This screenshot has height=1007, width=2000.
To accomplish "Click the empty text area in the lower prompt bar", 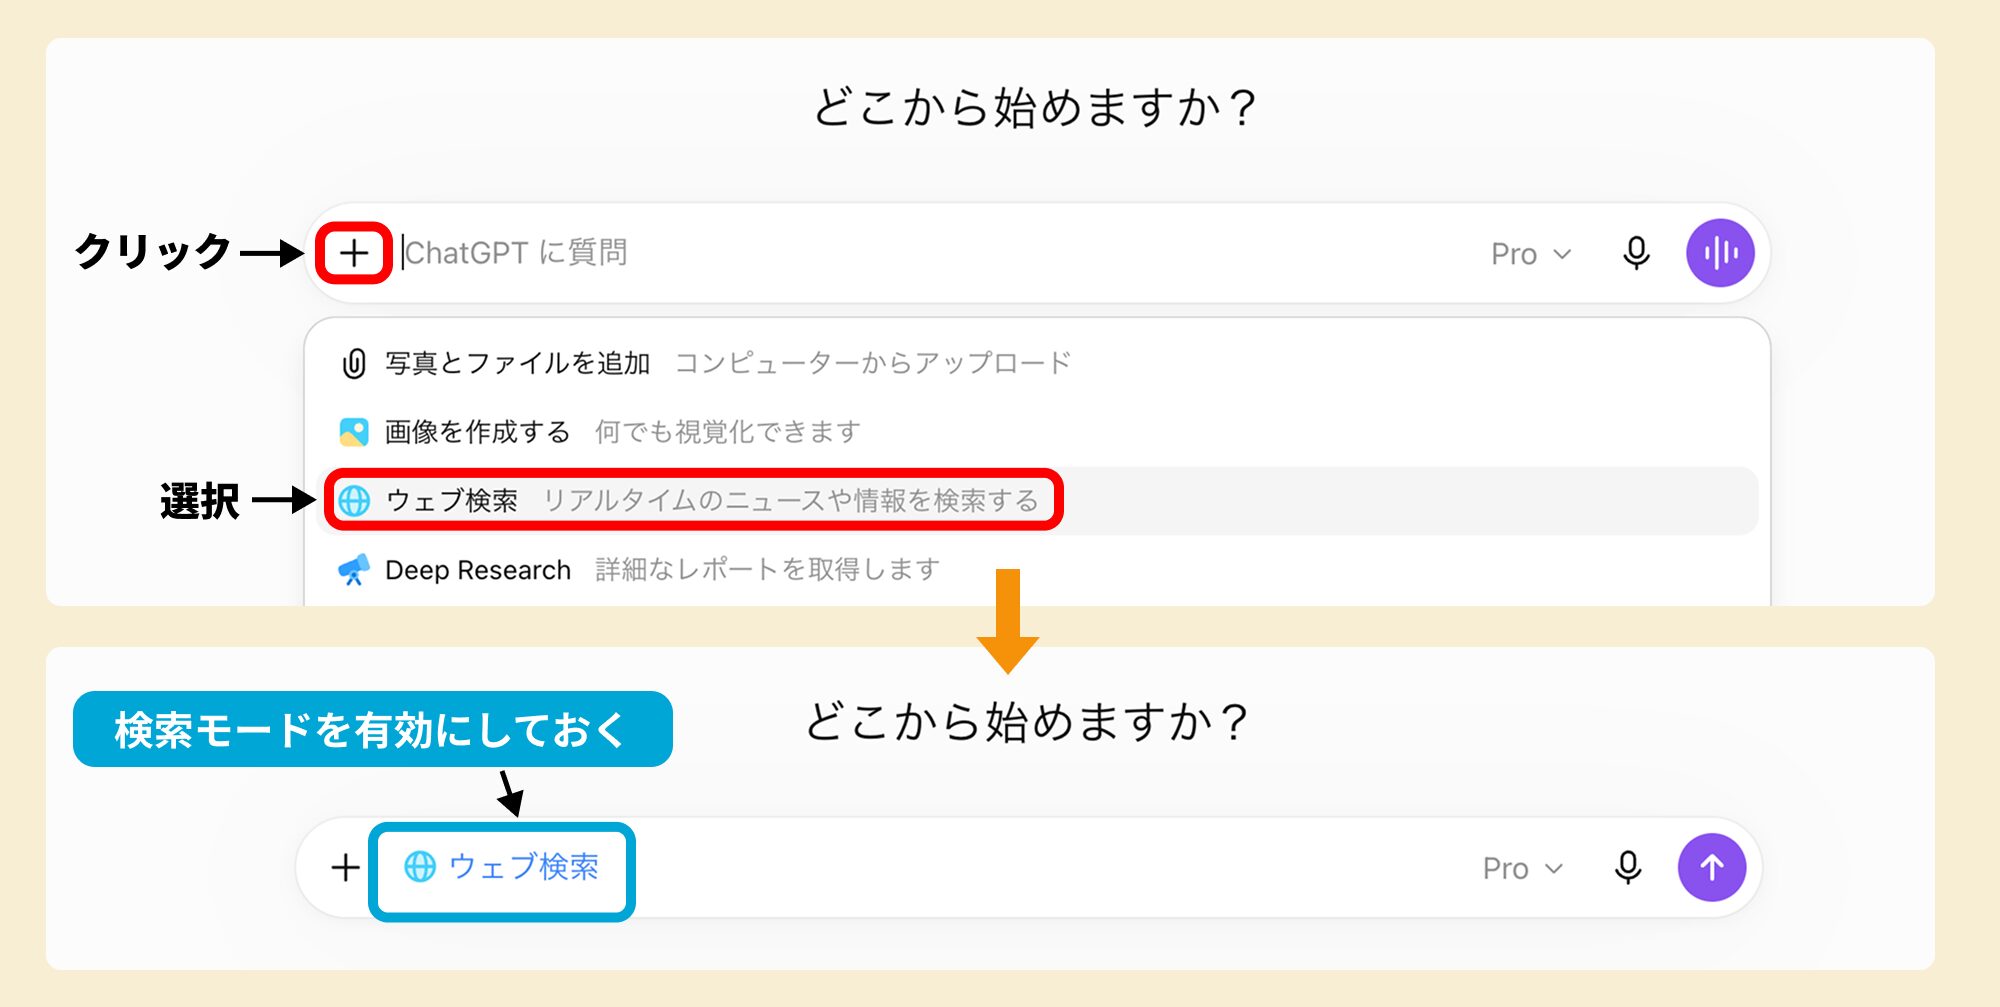I will pyautogui.click(x=1050, y=867).
